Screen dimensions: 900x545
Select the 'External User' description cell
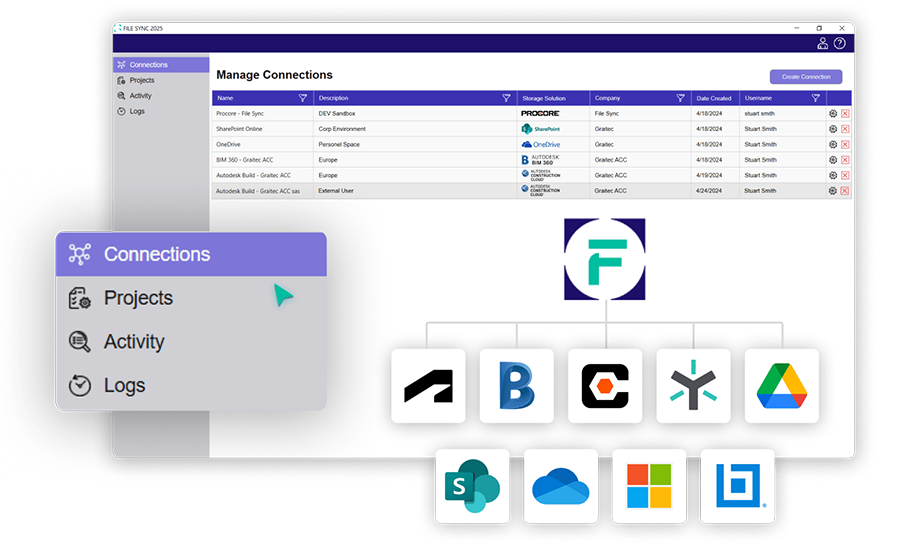click(415, 190)
